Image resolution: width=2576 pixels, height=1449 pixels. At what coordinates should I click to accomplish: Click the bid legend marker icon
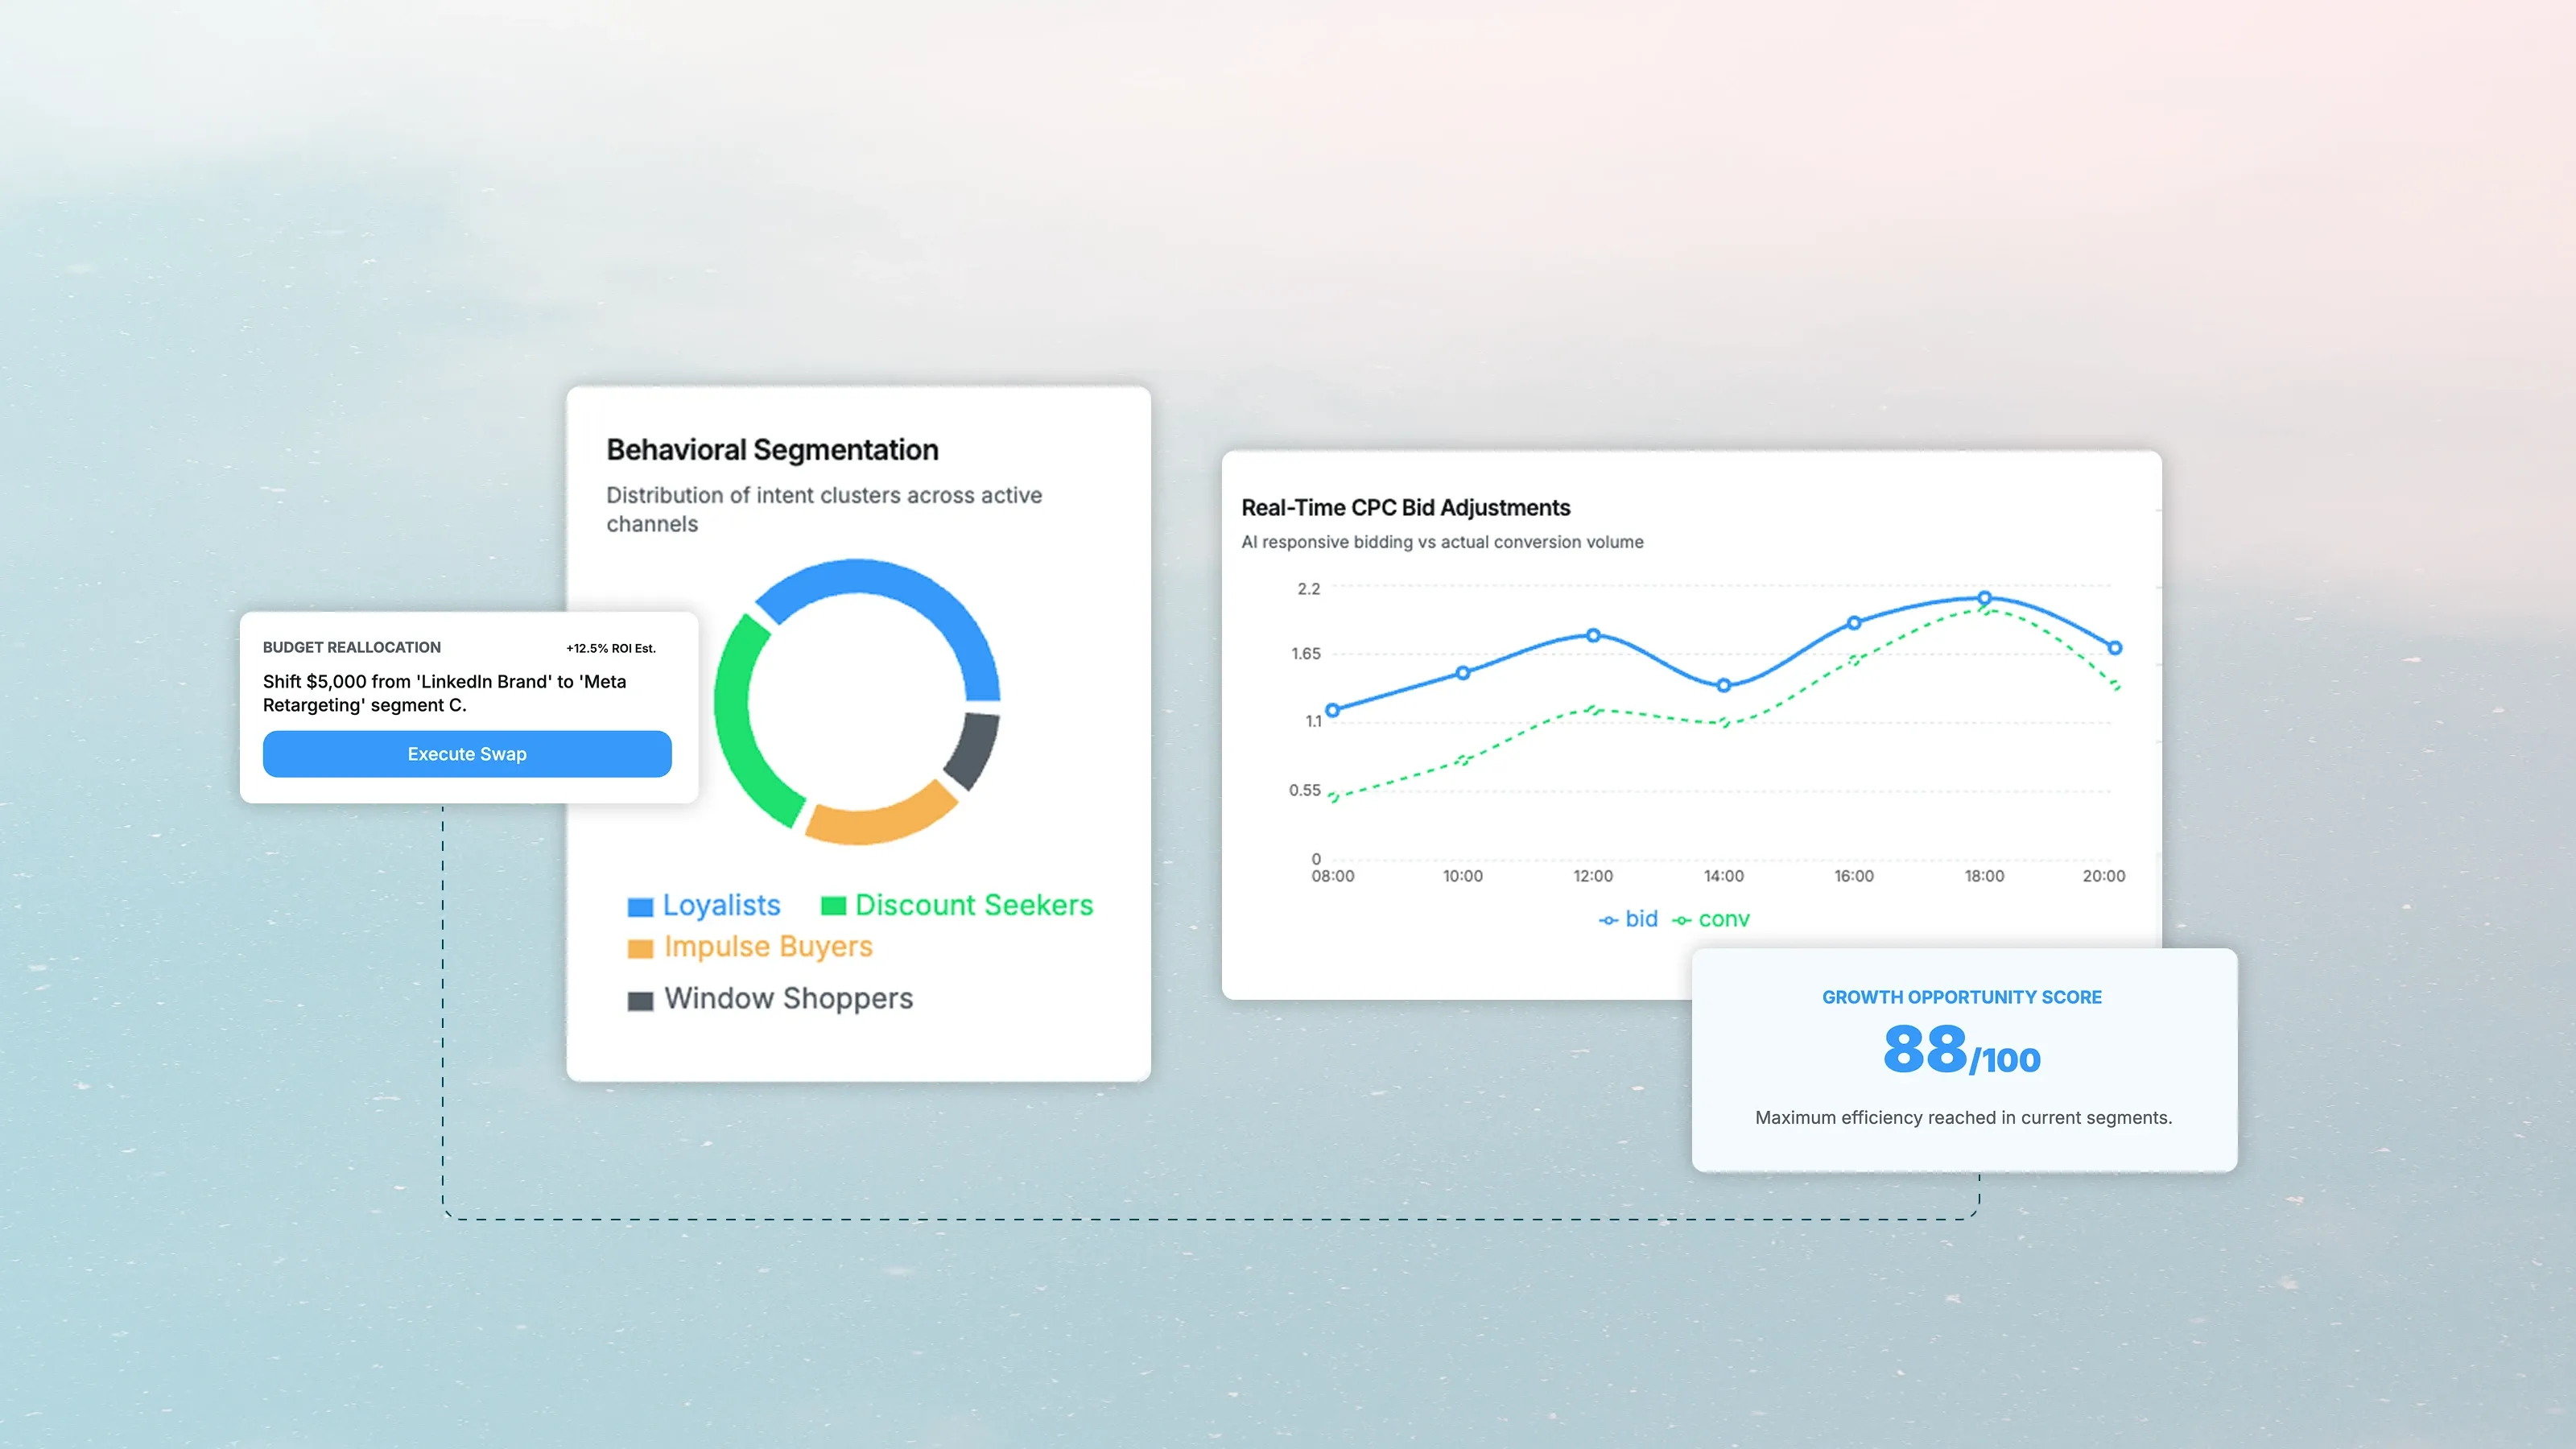[1608, 920]
